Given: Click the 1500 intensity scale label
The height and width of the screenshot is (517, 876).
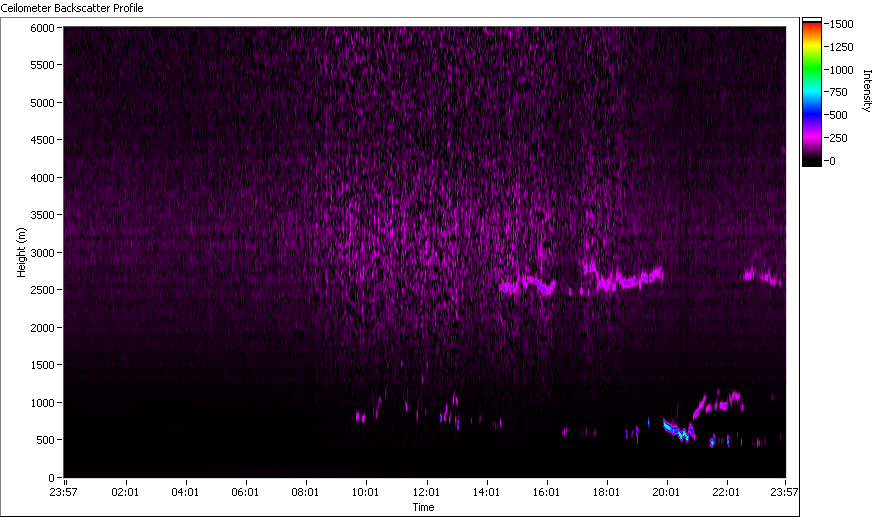Looking at the screenshot, I should click(x=841, y=24).
